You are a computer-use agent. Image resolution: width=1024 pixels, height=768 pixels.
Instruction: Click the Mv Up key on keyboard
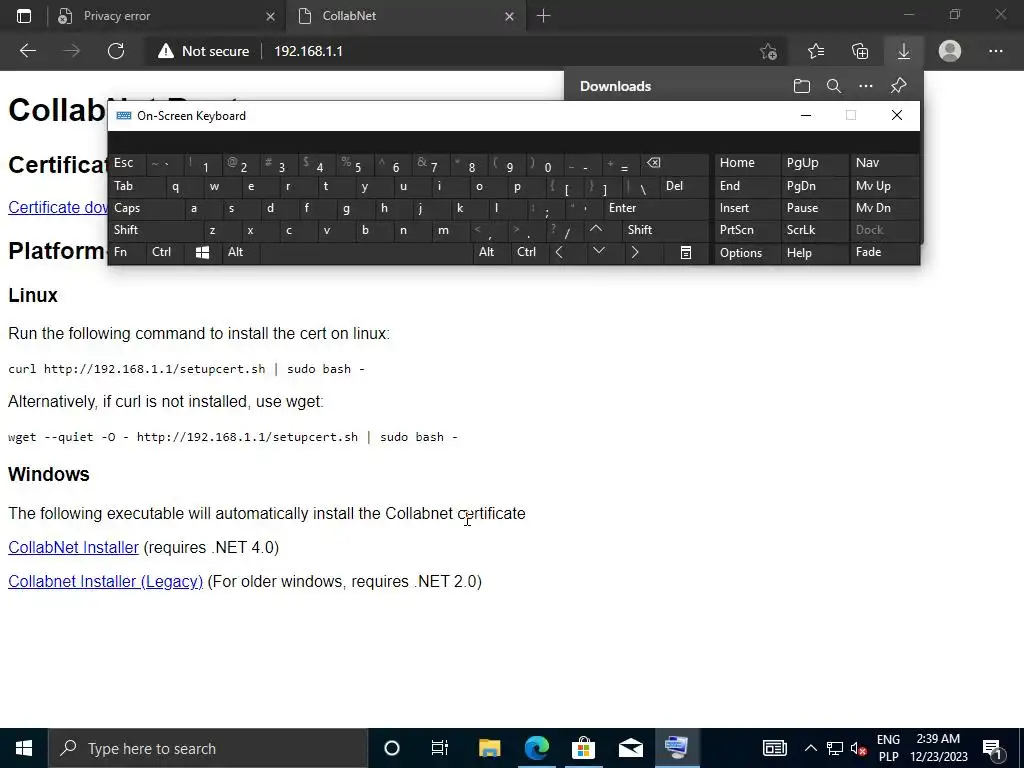click(x=884, y=186)
